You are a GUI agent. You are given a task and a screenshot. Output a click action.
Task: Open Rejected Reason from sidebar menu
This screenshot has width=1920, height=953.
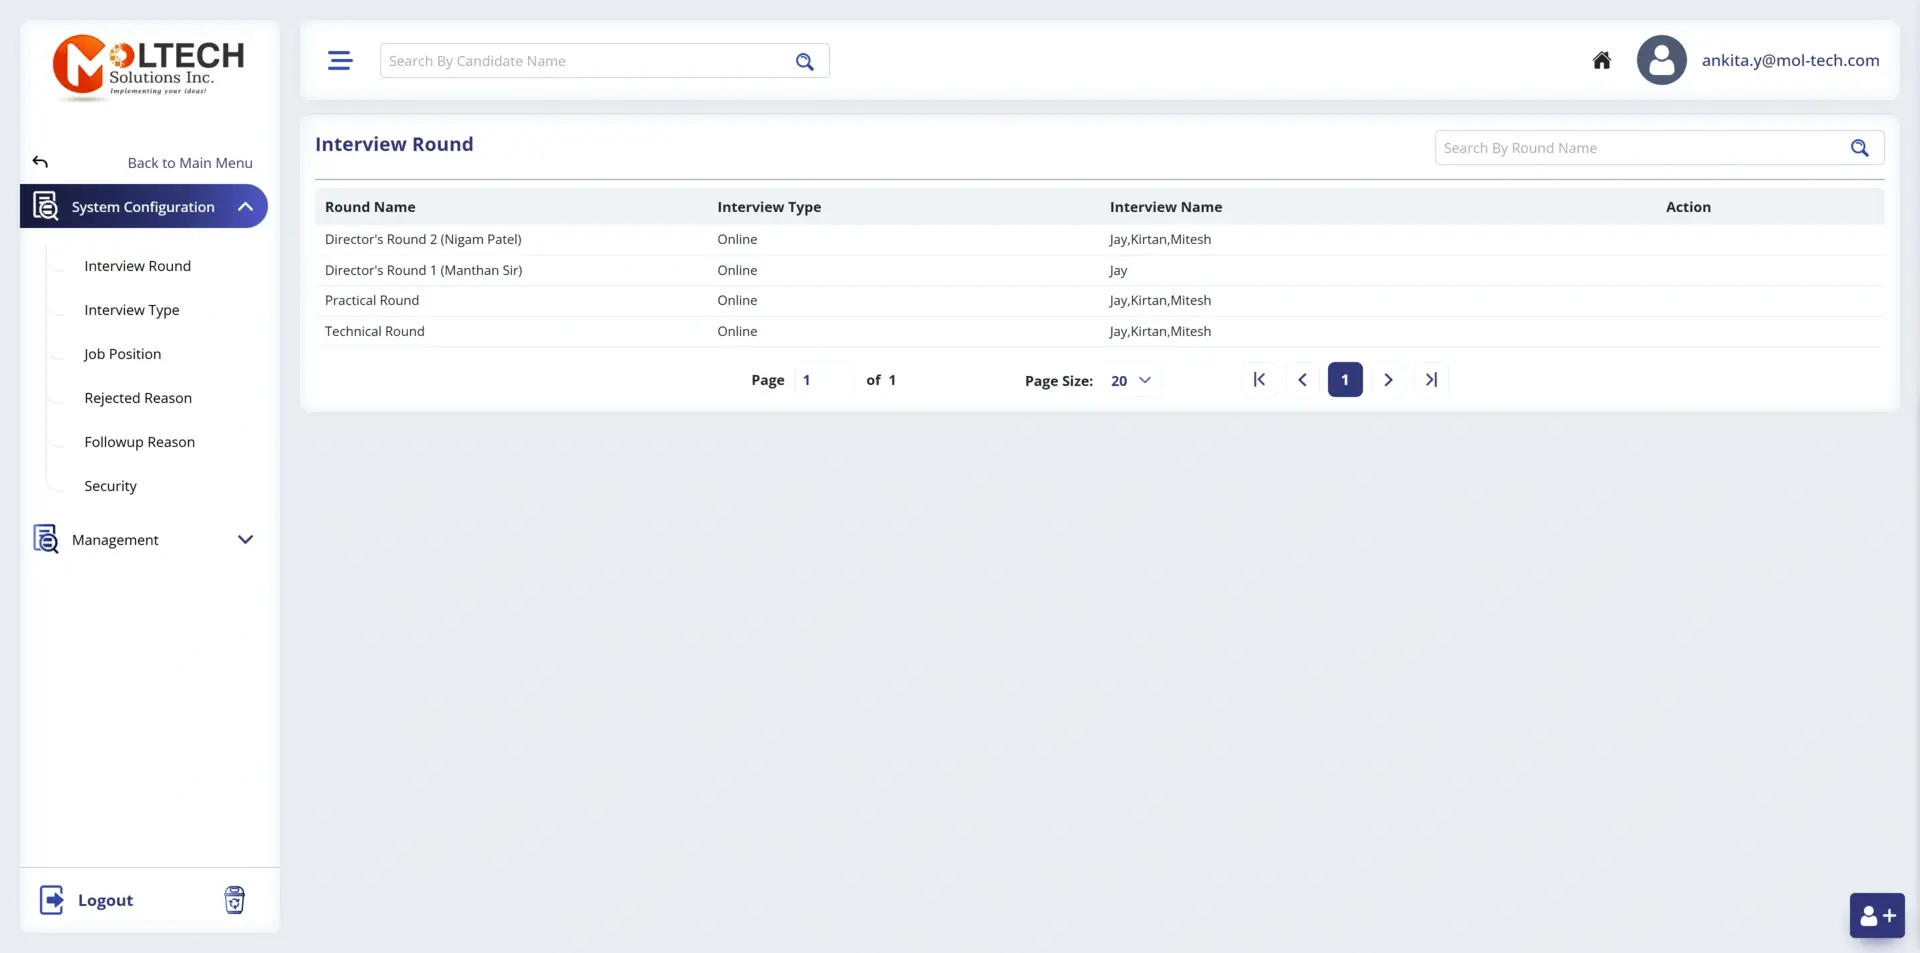[138, 397]
